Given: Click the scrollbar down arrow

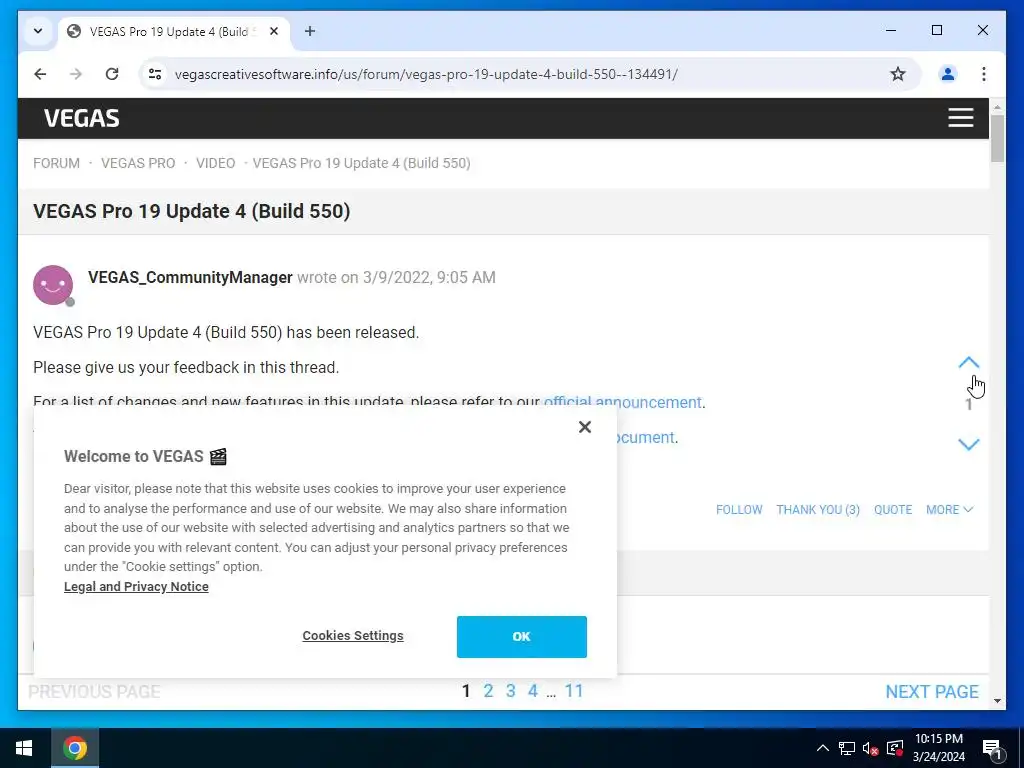Looking at the screenshot, I should [997, 701].
